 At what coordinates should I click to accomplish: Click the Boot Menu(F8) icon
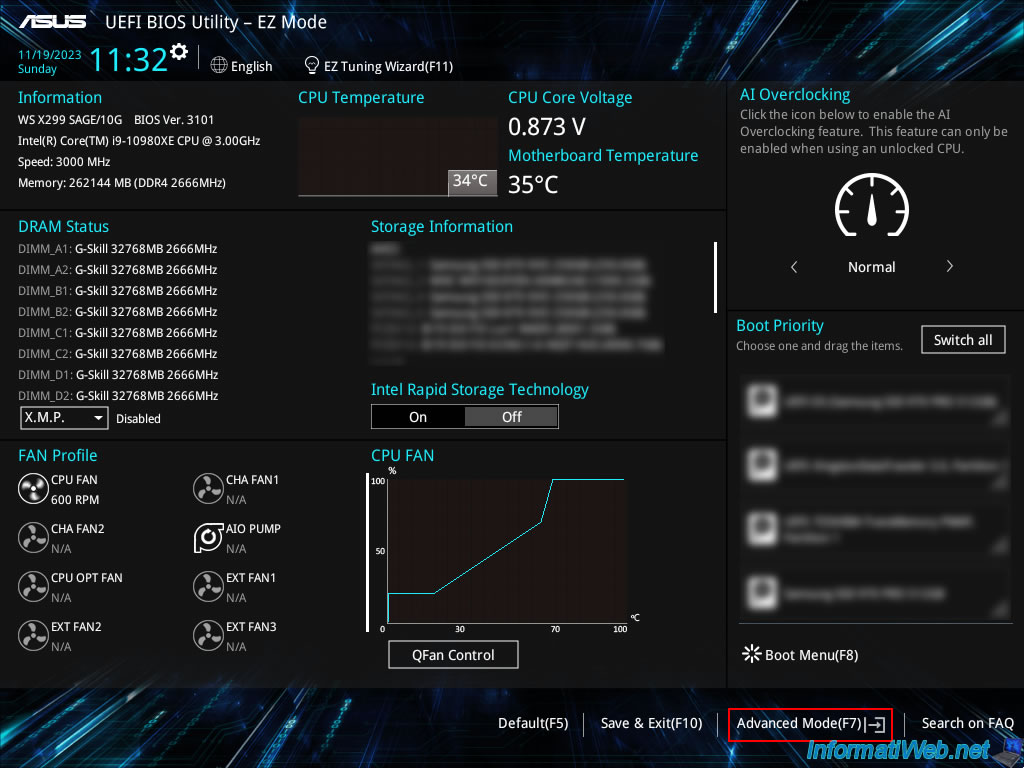click(x=751, y=654)
